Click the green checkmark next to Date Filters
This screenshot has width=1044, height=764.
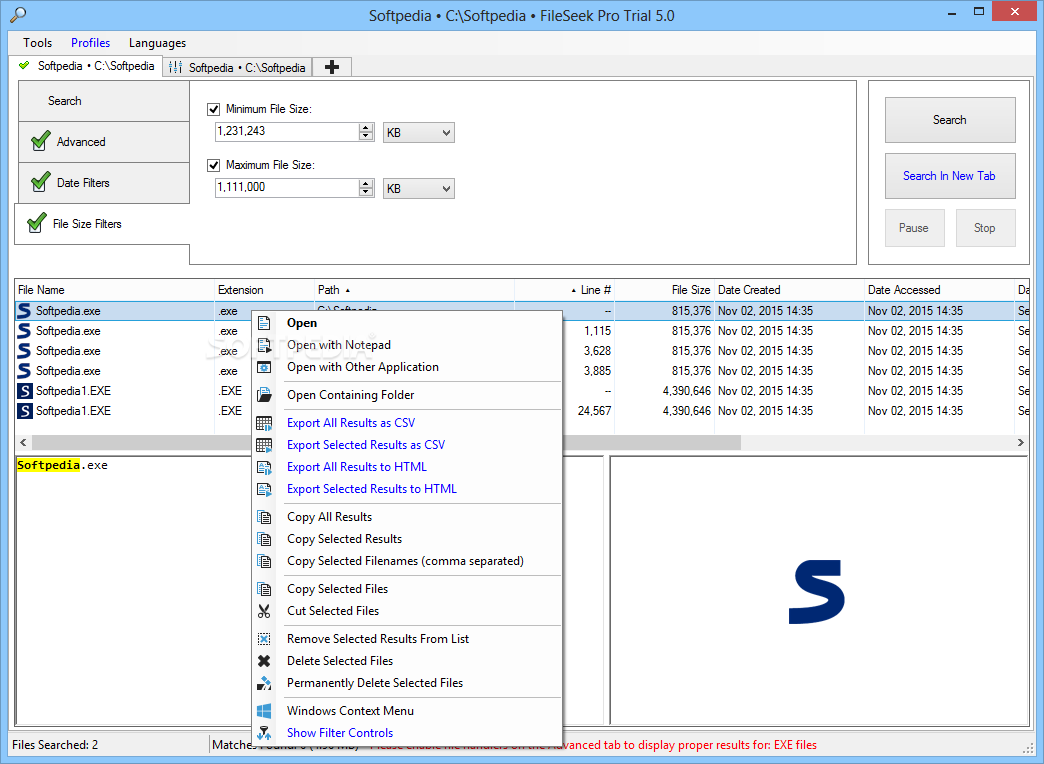41,181
